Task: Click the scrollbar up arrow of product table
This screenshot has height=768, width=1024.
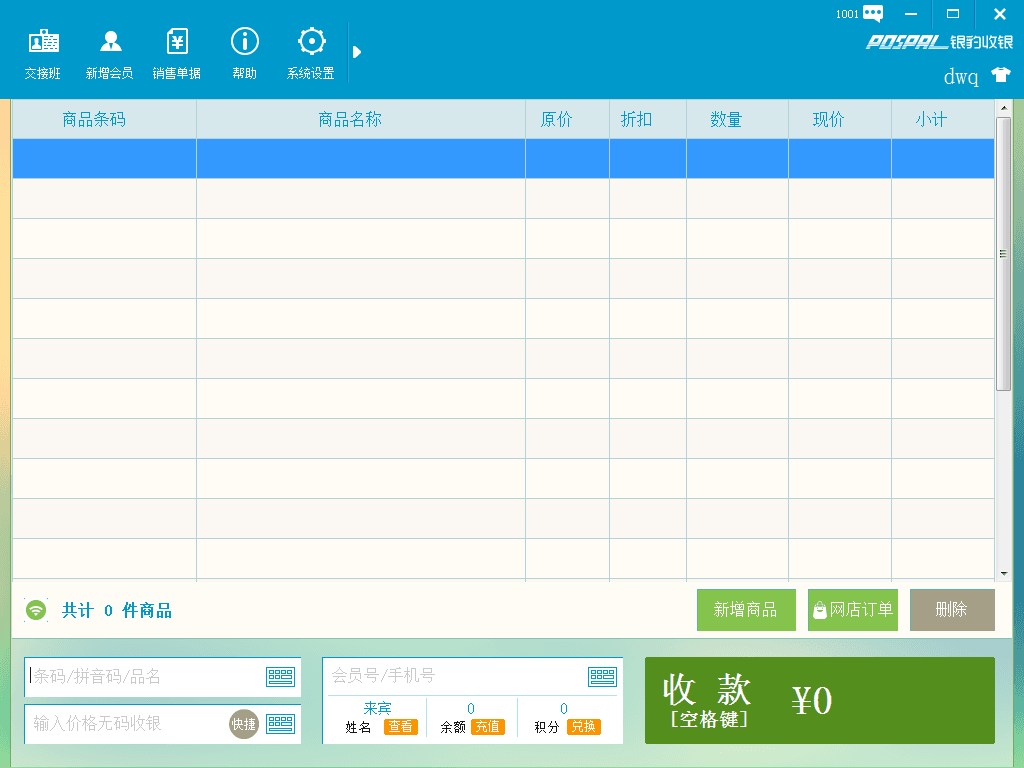Action: tap(1004, 107)
